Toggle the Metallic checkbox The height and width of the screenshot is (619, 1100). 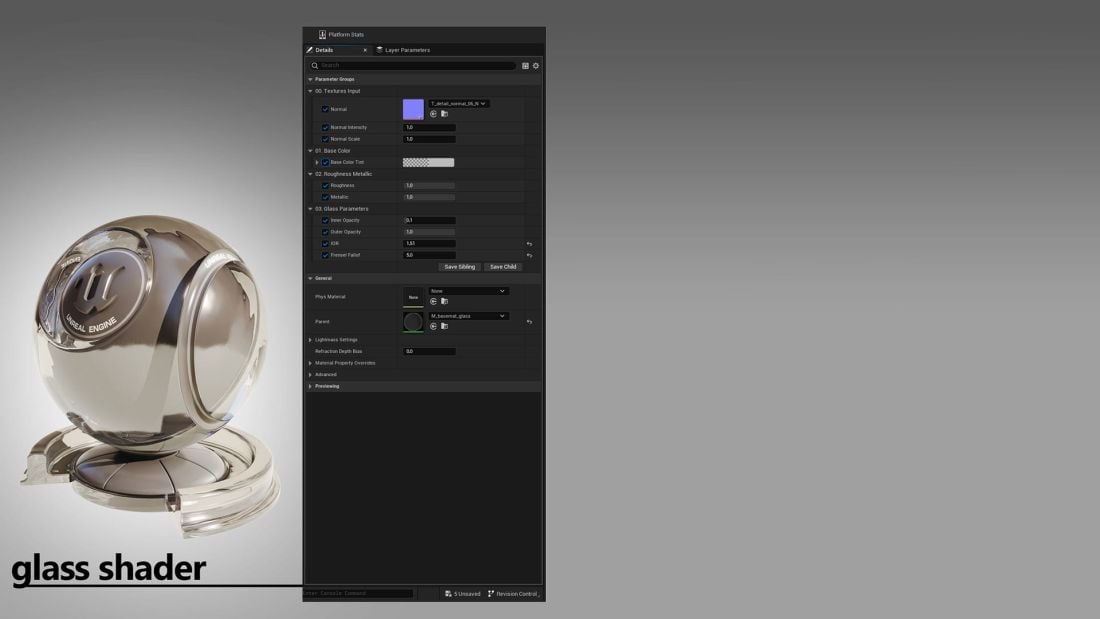click(325, 197)
